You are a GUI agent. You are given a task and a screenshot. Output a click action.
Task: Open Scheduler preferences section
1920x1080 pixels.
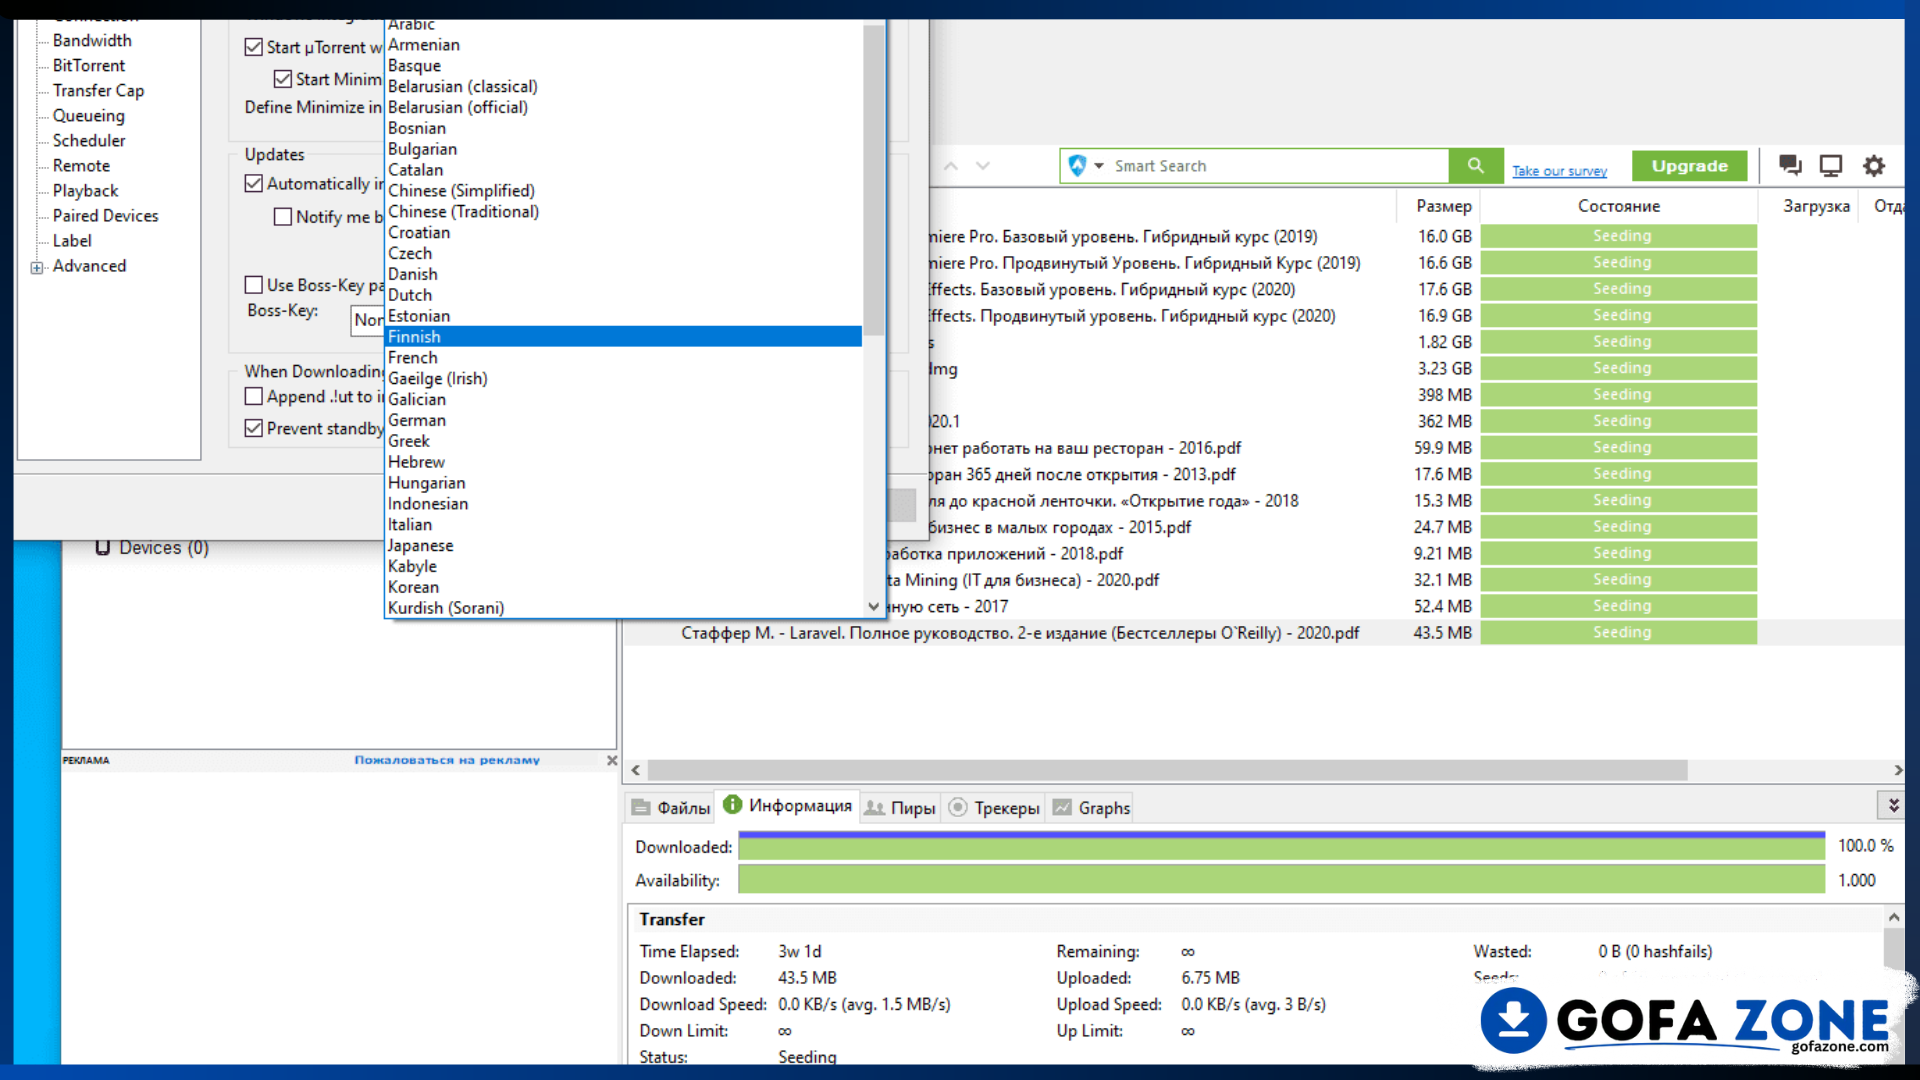tap(89, 140)
